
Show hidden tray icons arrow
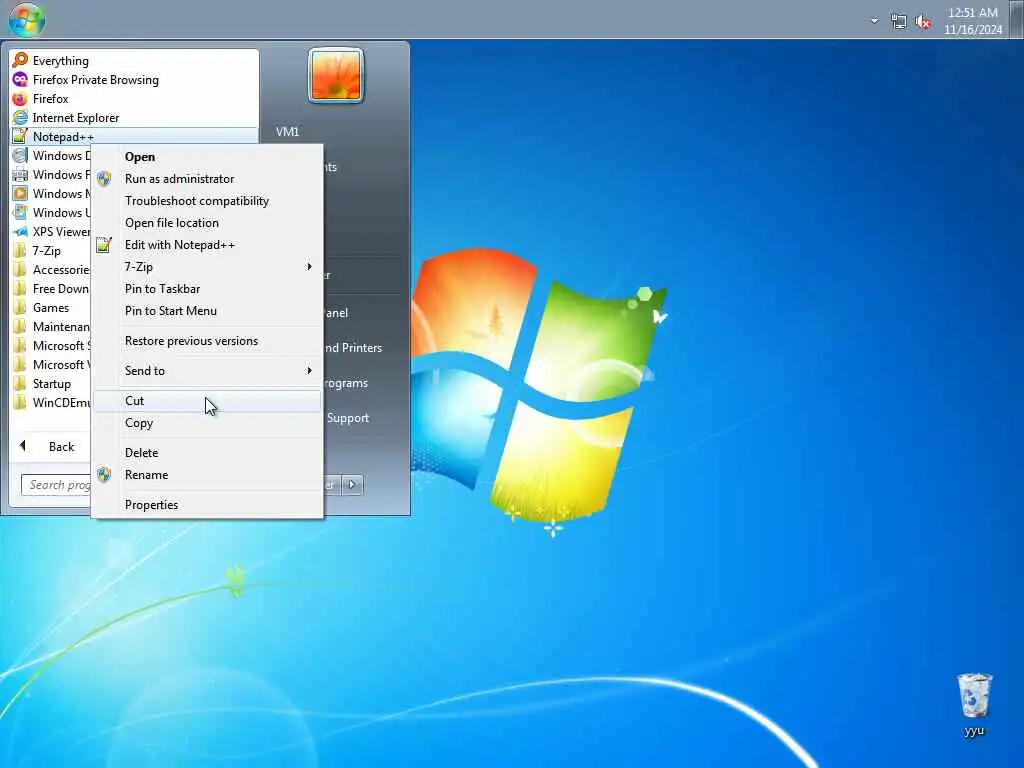coord(874,21)
